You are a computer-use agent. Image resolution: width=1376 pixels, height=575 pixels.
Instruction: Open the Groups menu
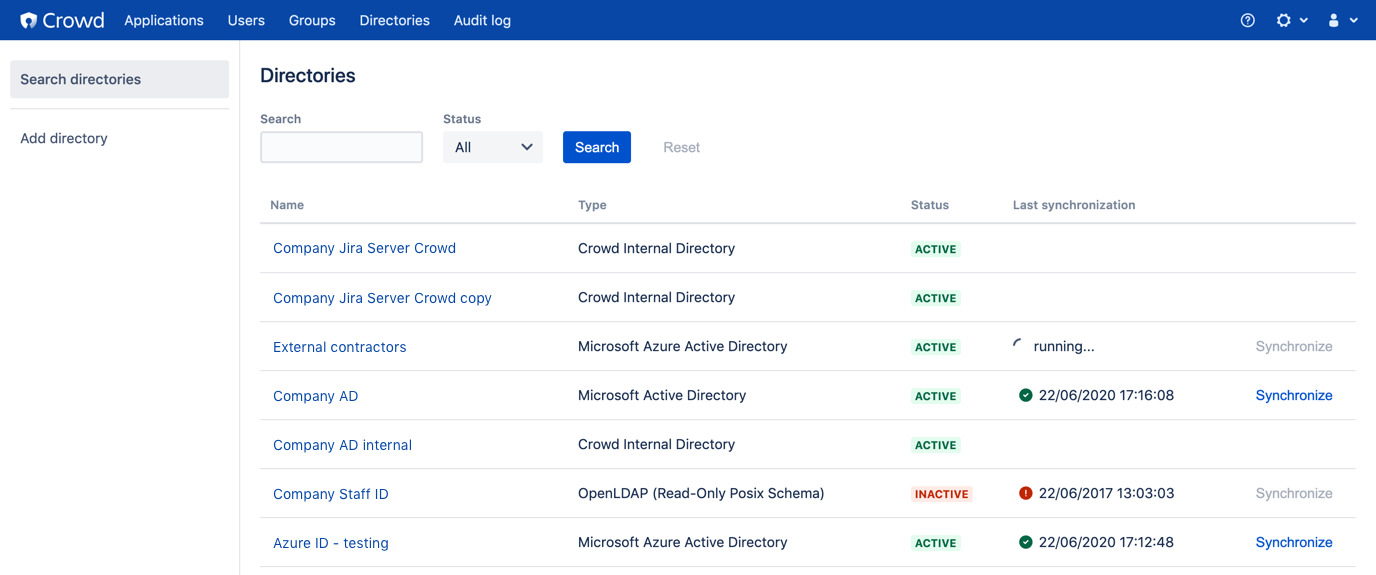[x=312, y=20]
